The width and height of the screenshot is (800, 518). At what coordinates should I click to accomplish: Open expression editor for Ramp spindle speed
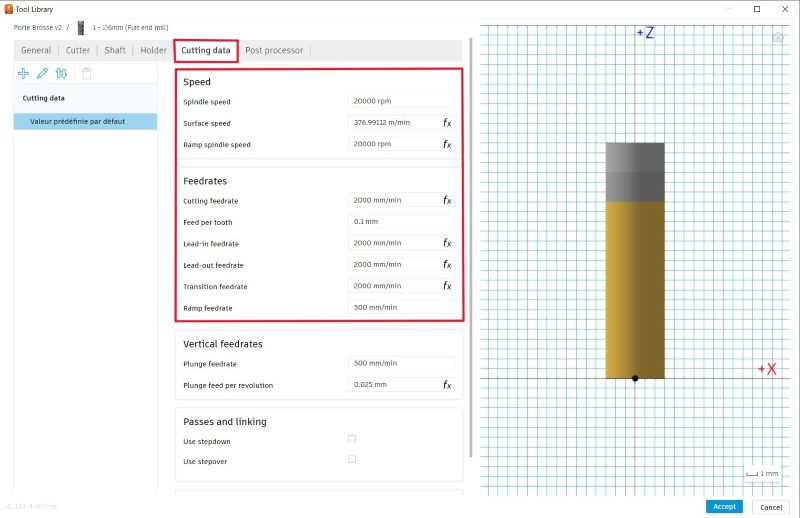click(x=447, y=144)
